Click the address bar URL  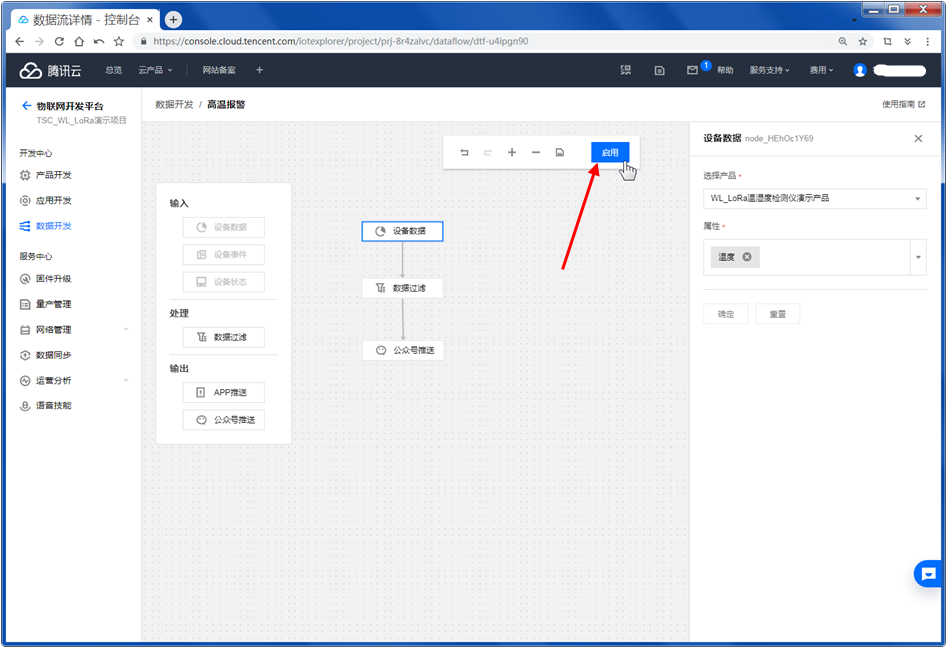click(340, 41)
